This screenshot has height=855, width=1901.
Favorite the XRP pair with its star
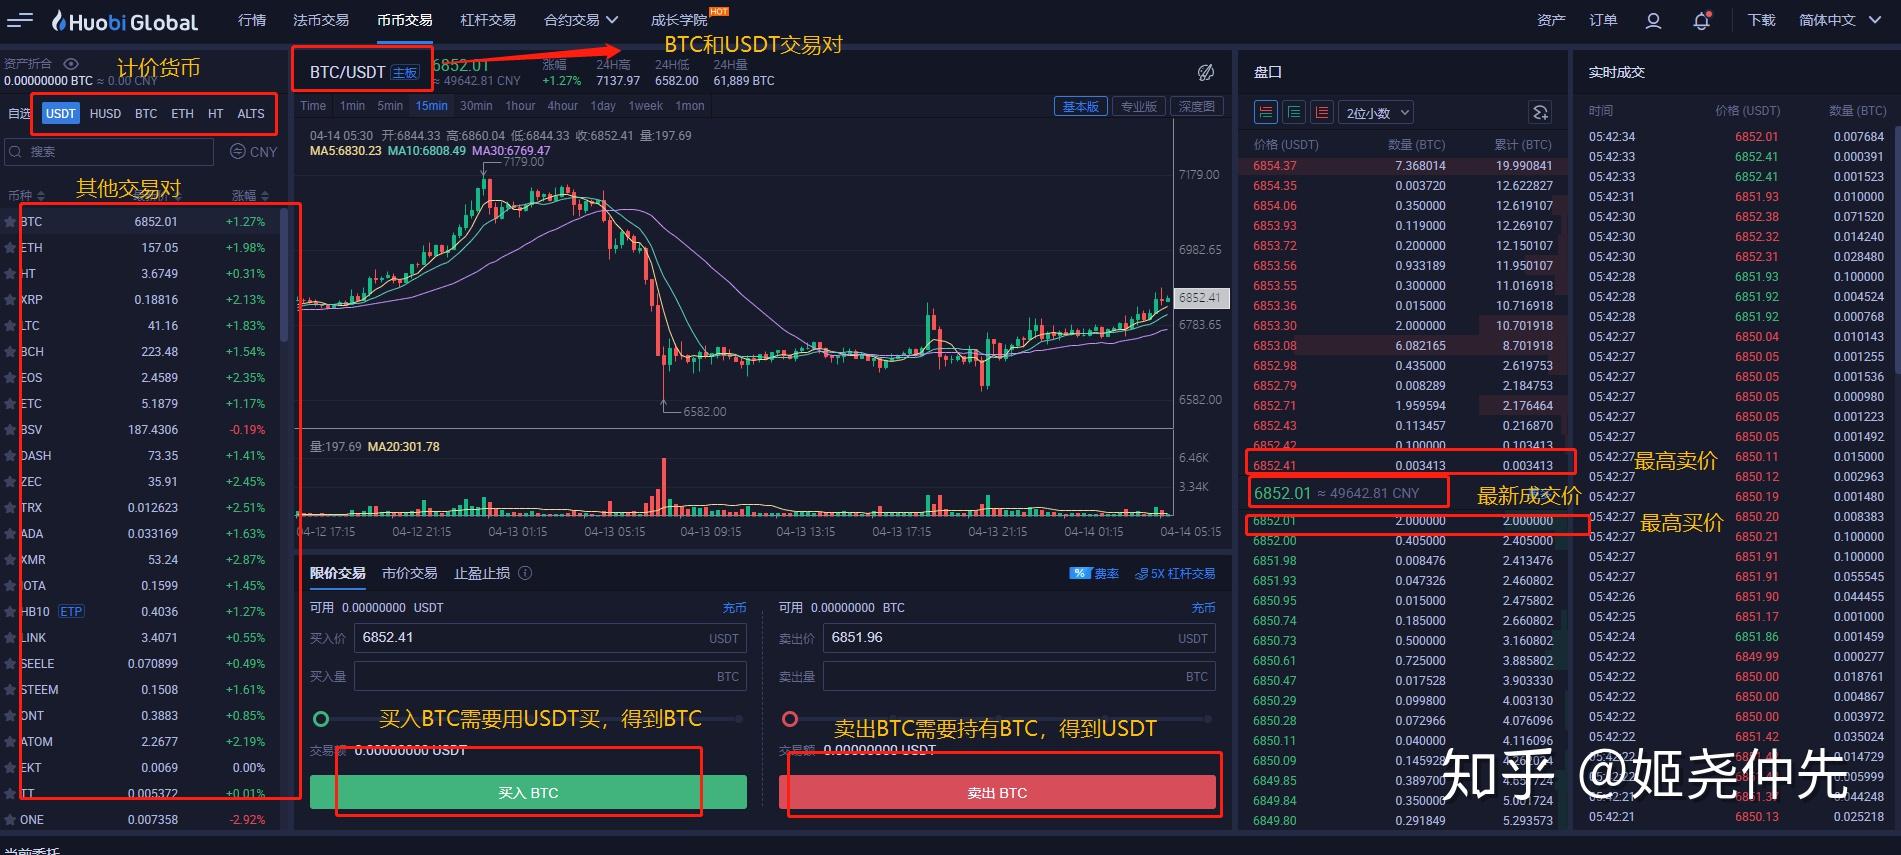point(10,300)
